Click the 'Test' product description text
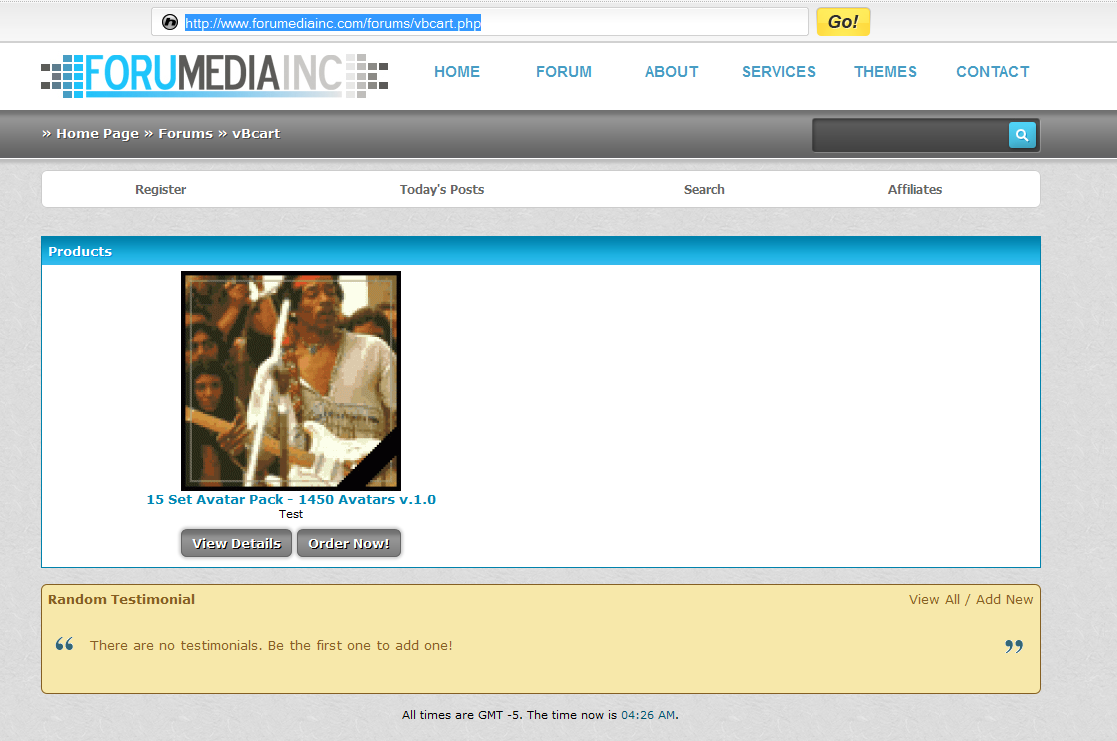 click(x=291, y=514)
